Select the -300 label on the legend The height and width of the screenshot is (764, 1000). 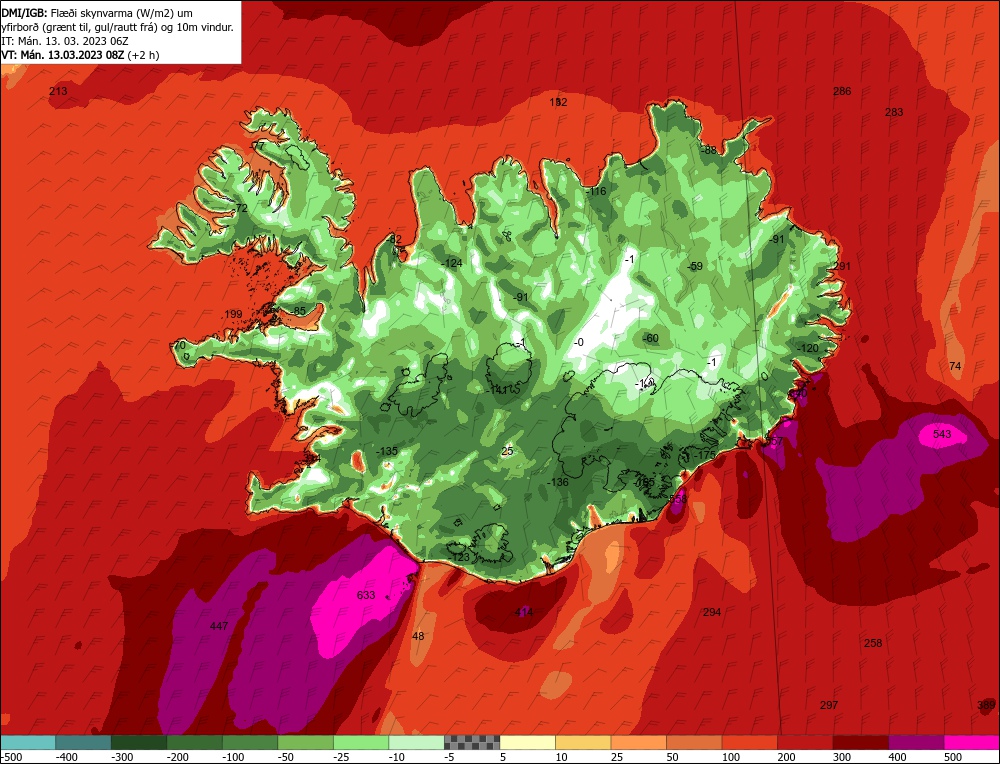click(x=122, y=757)
